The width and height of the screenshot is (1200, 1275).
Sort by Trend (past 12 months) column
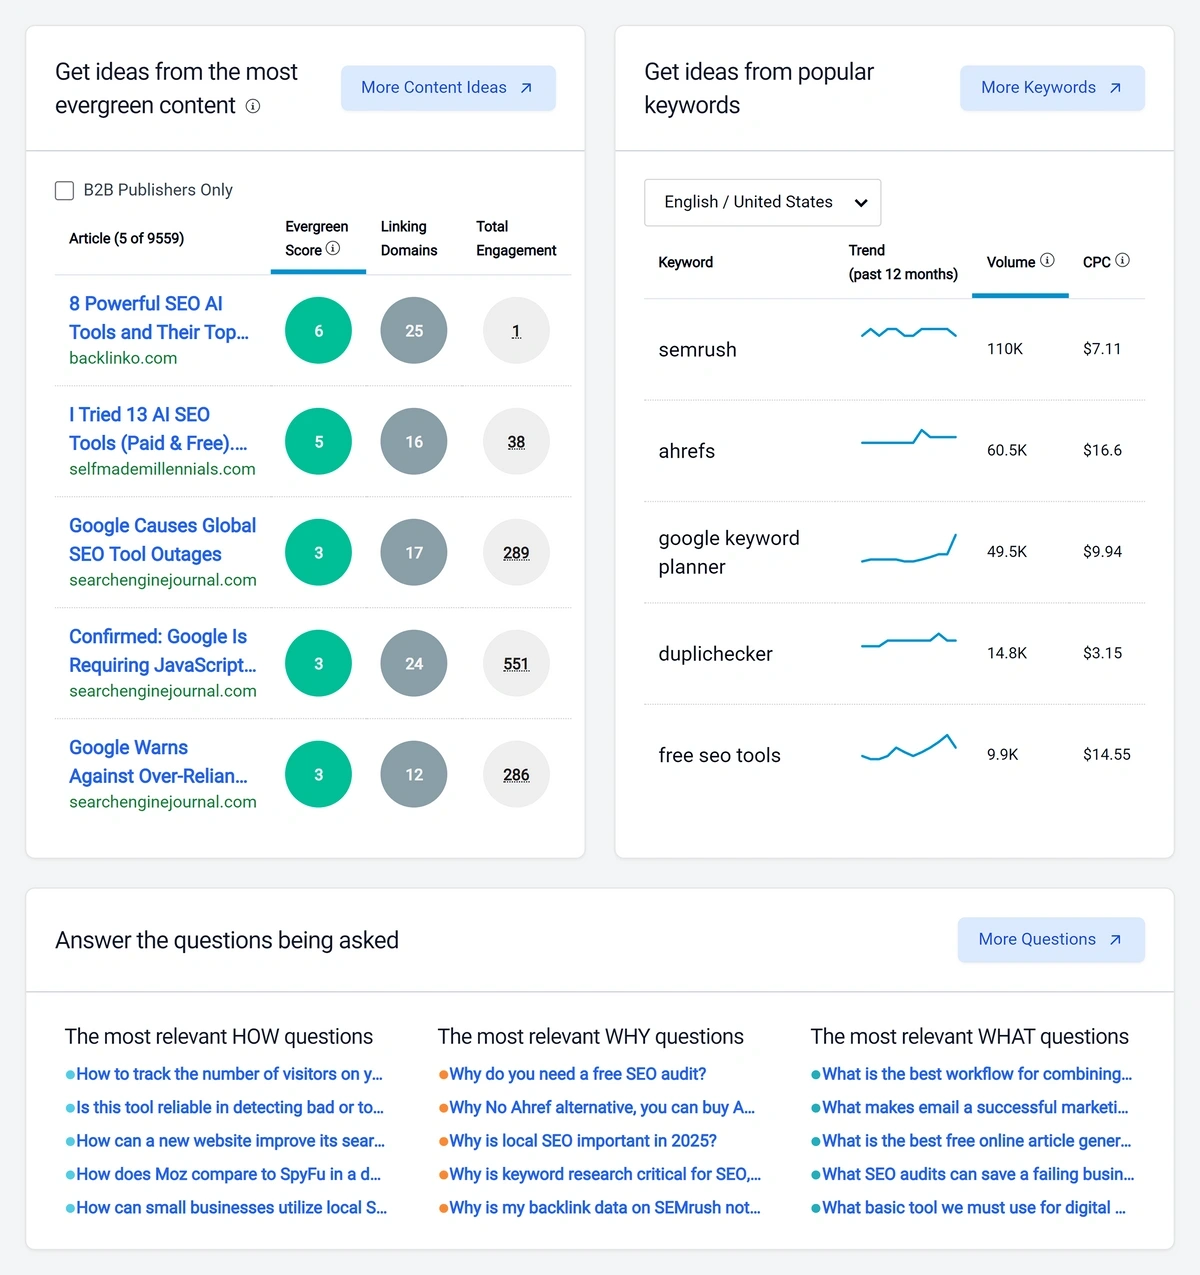tap(903, 262)
